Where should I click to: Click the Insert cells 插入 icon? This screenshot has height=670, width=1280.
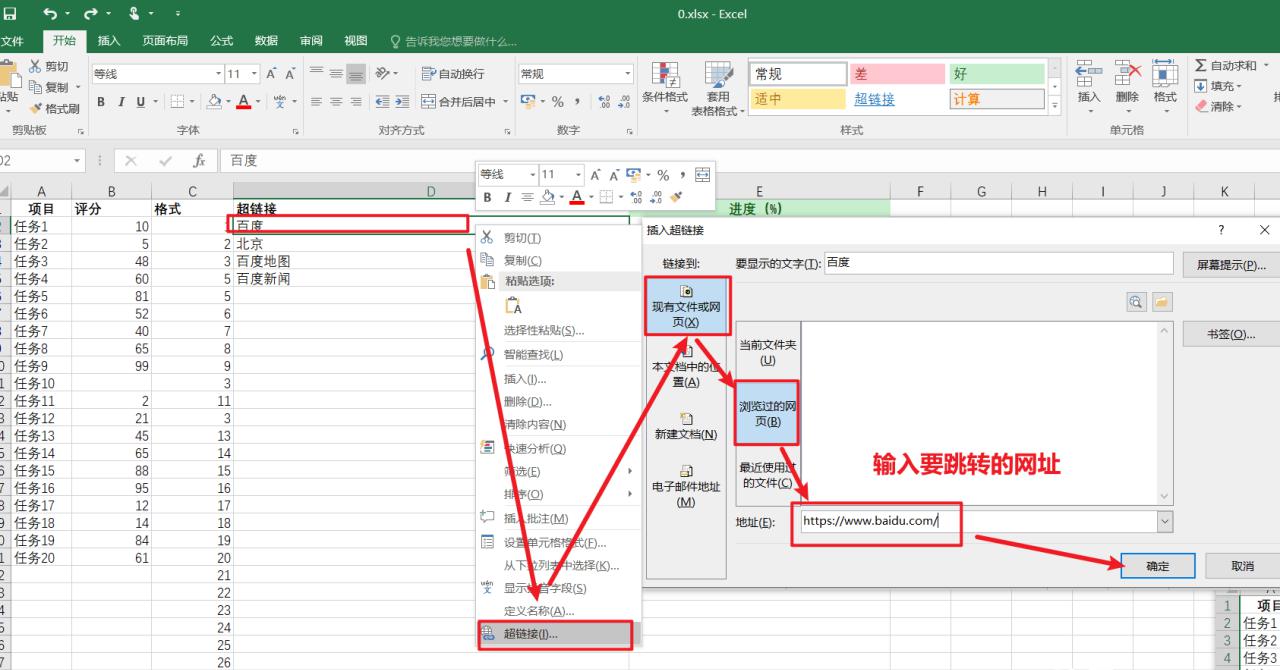1089,73
